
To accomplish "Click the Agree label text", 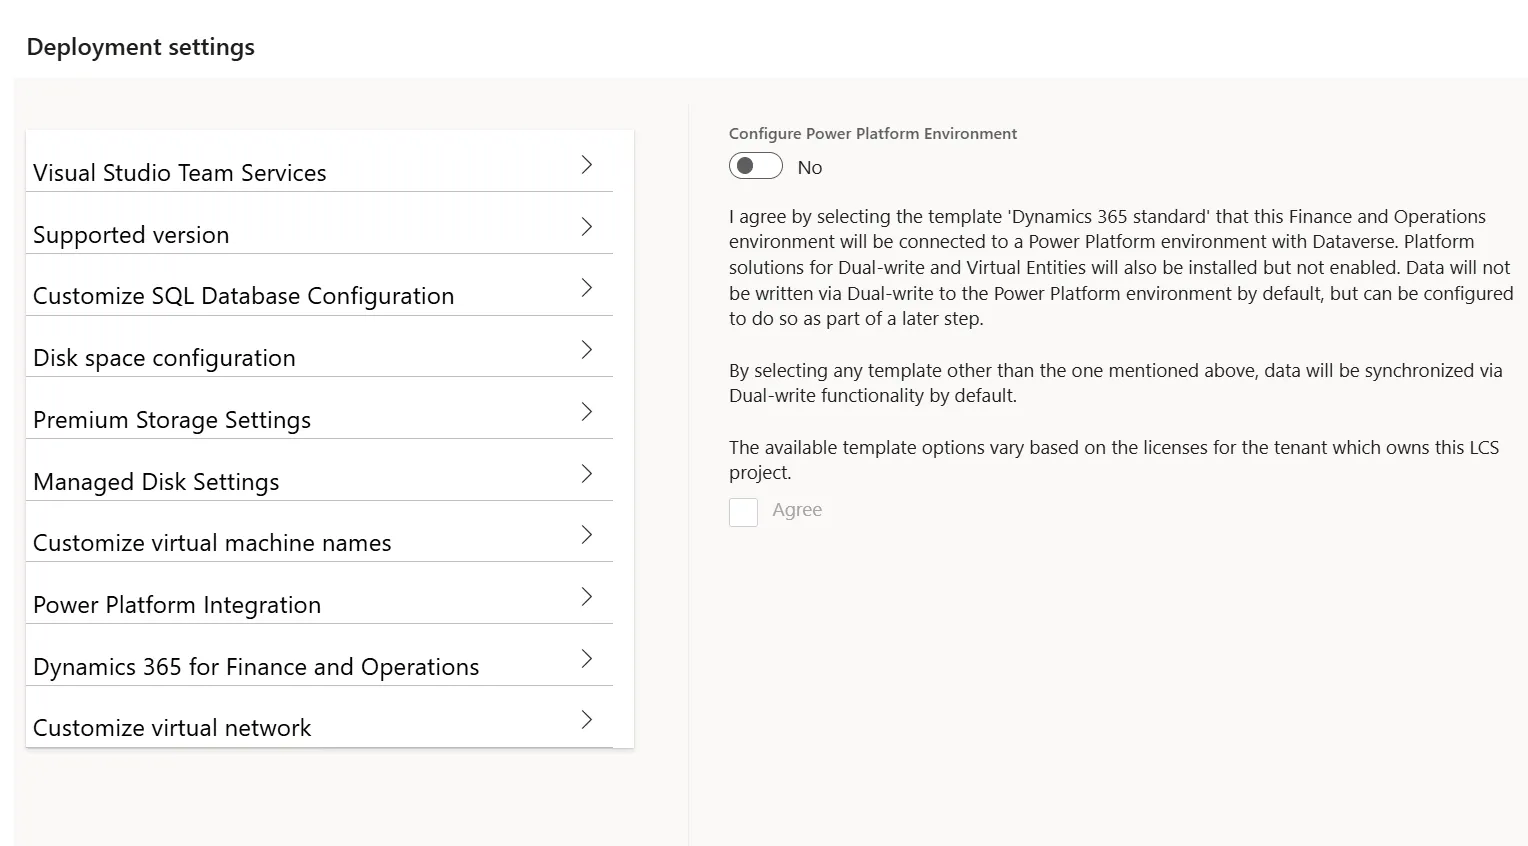I will pos(797,510).
